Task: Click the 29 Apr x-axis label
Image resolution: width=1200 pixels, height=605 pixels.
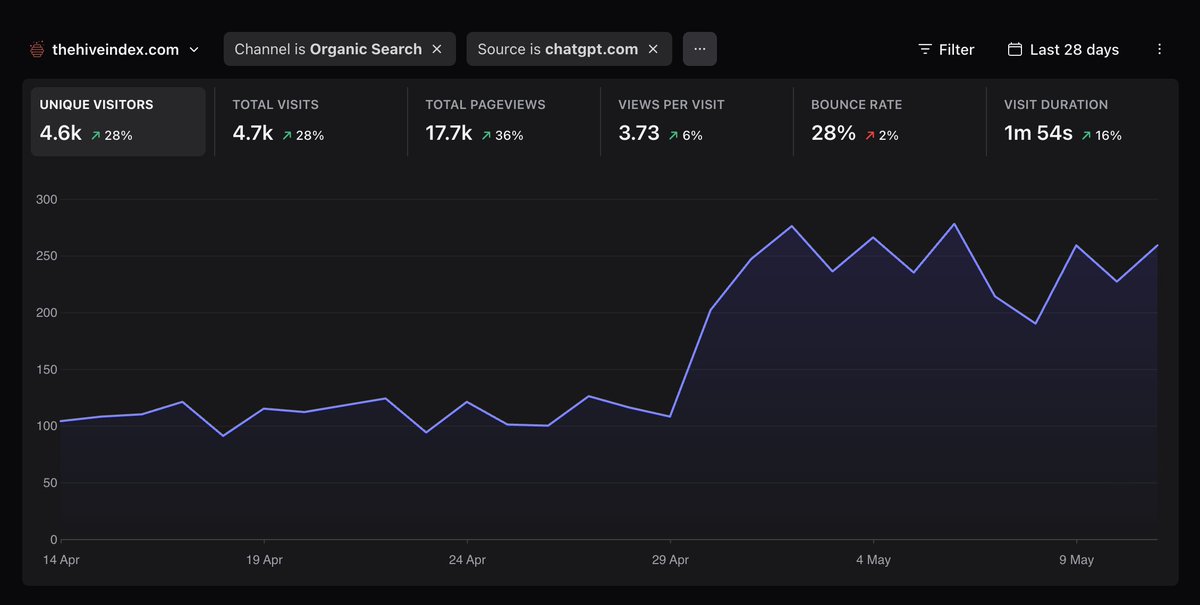Action: coord(670,560)
